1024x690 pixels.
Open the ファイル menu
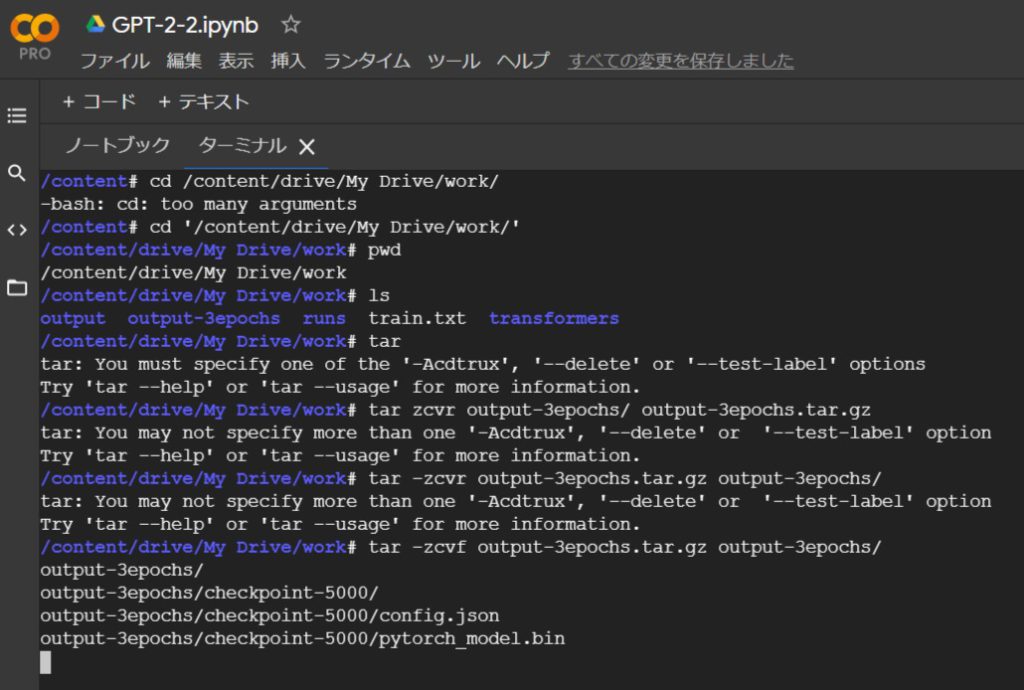115,61
